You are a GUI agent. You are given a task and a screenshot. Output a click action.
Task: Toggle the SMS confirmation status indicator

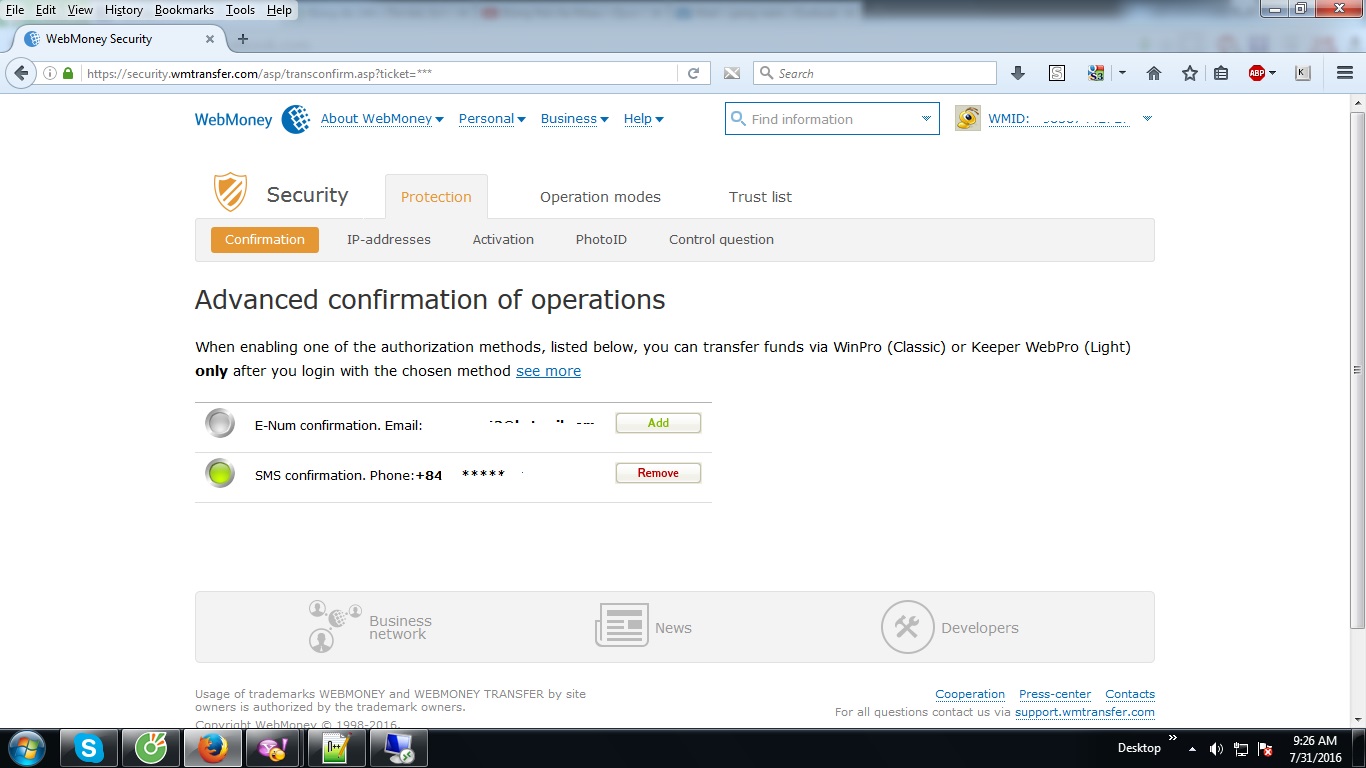coord(220,473)
